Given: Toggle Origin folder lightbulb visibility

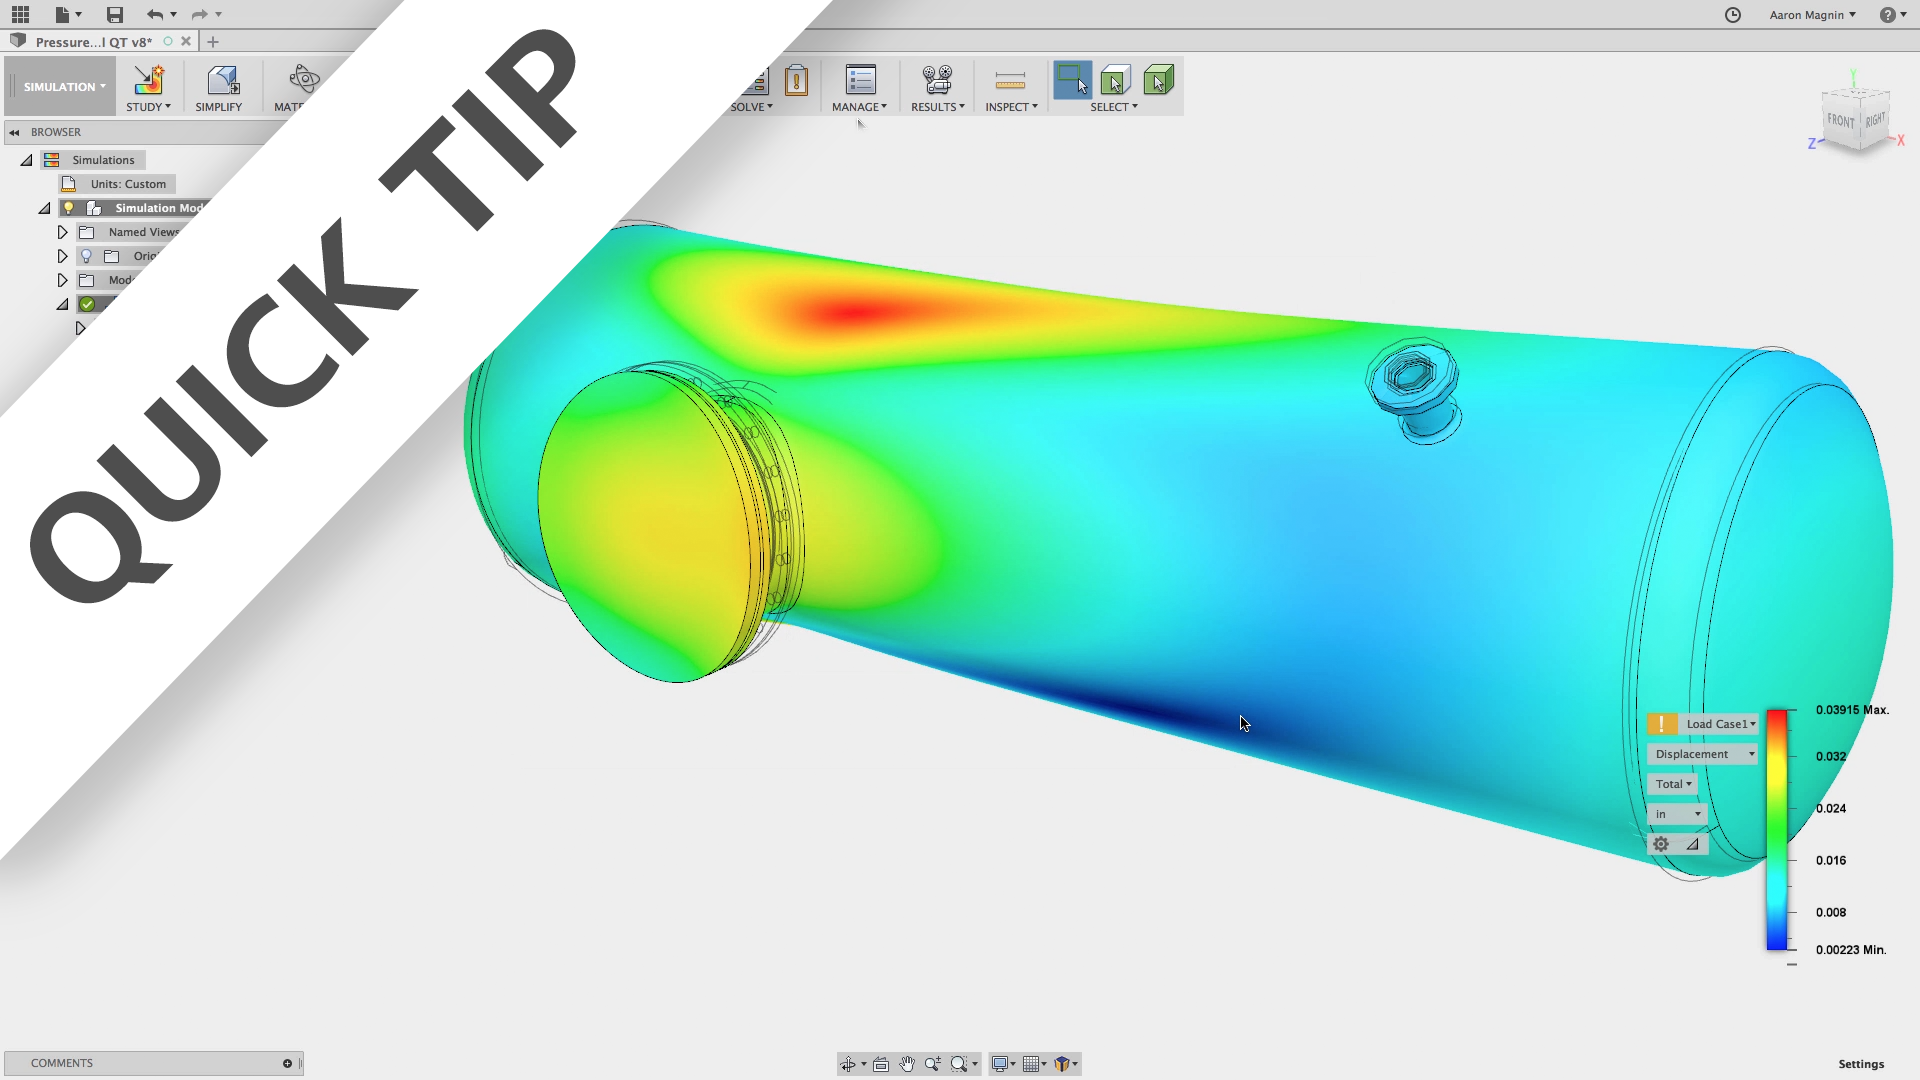Looking at the screenshot, I should coord(87,256).
